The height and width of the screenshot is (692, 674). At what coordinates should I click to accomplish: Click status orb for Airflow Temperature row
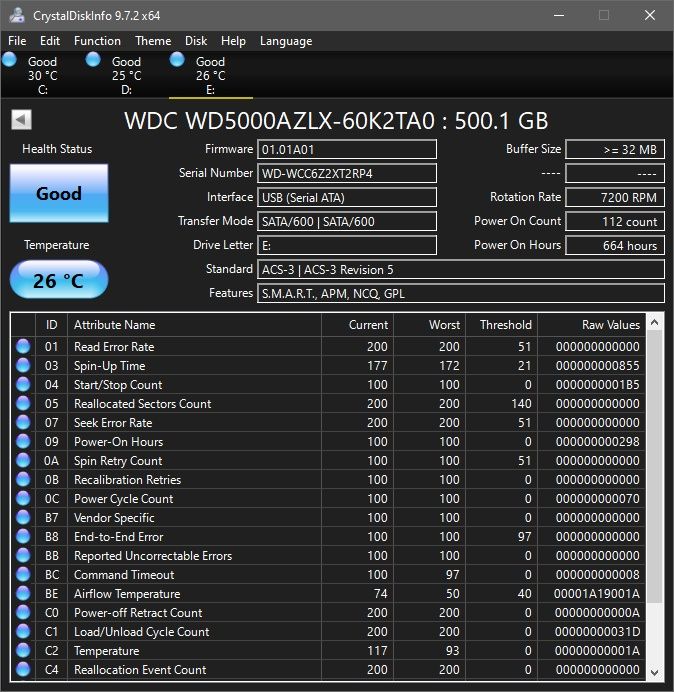click(23, 594)
